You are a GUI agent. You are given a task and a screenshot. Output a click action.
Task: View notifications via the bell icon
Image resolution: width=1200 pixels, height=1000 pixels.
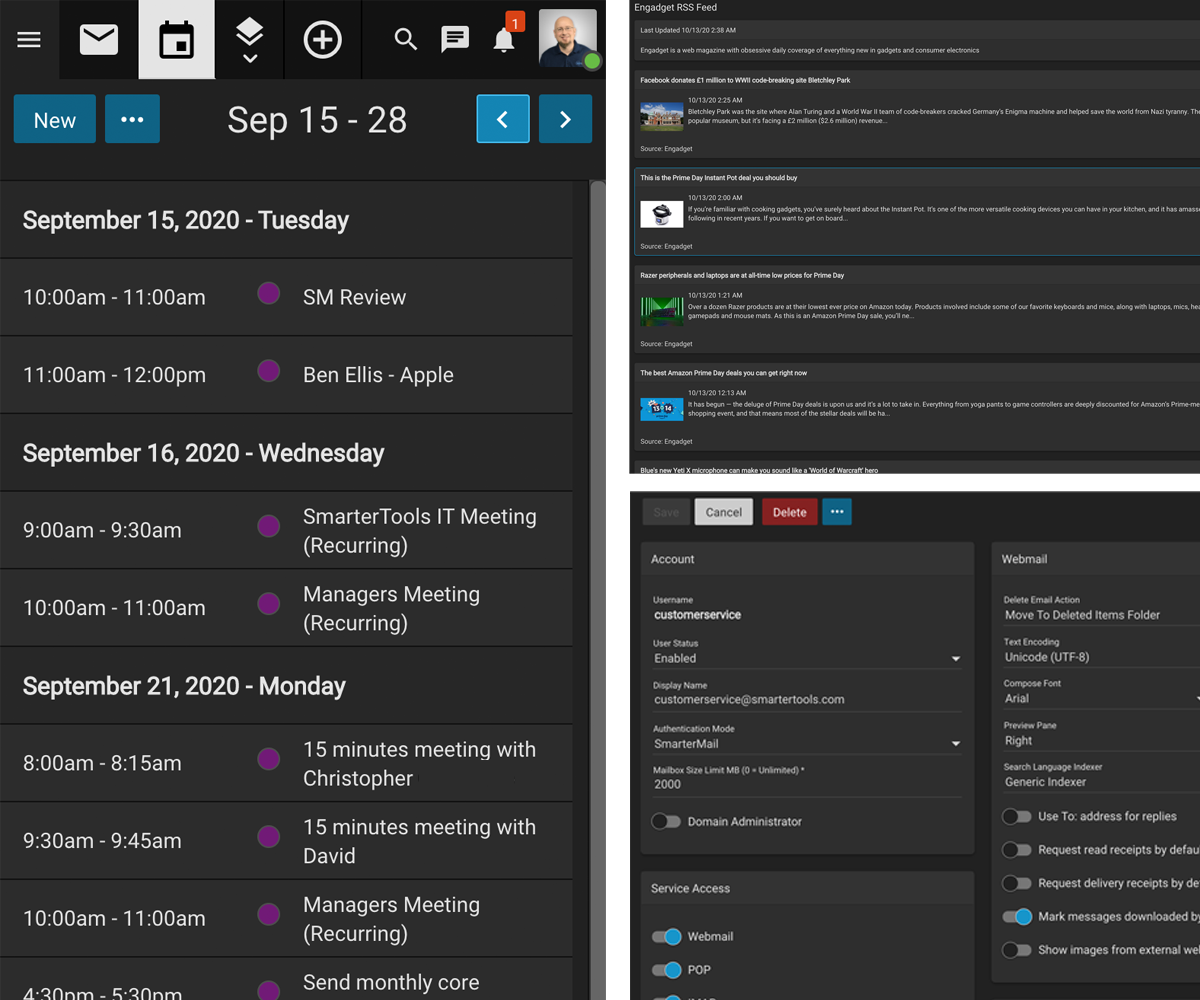pos(505,40)
